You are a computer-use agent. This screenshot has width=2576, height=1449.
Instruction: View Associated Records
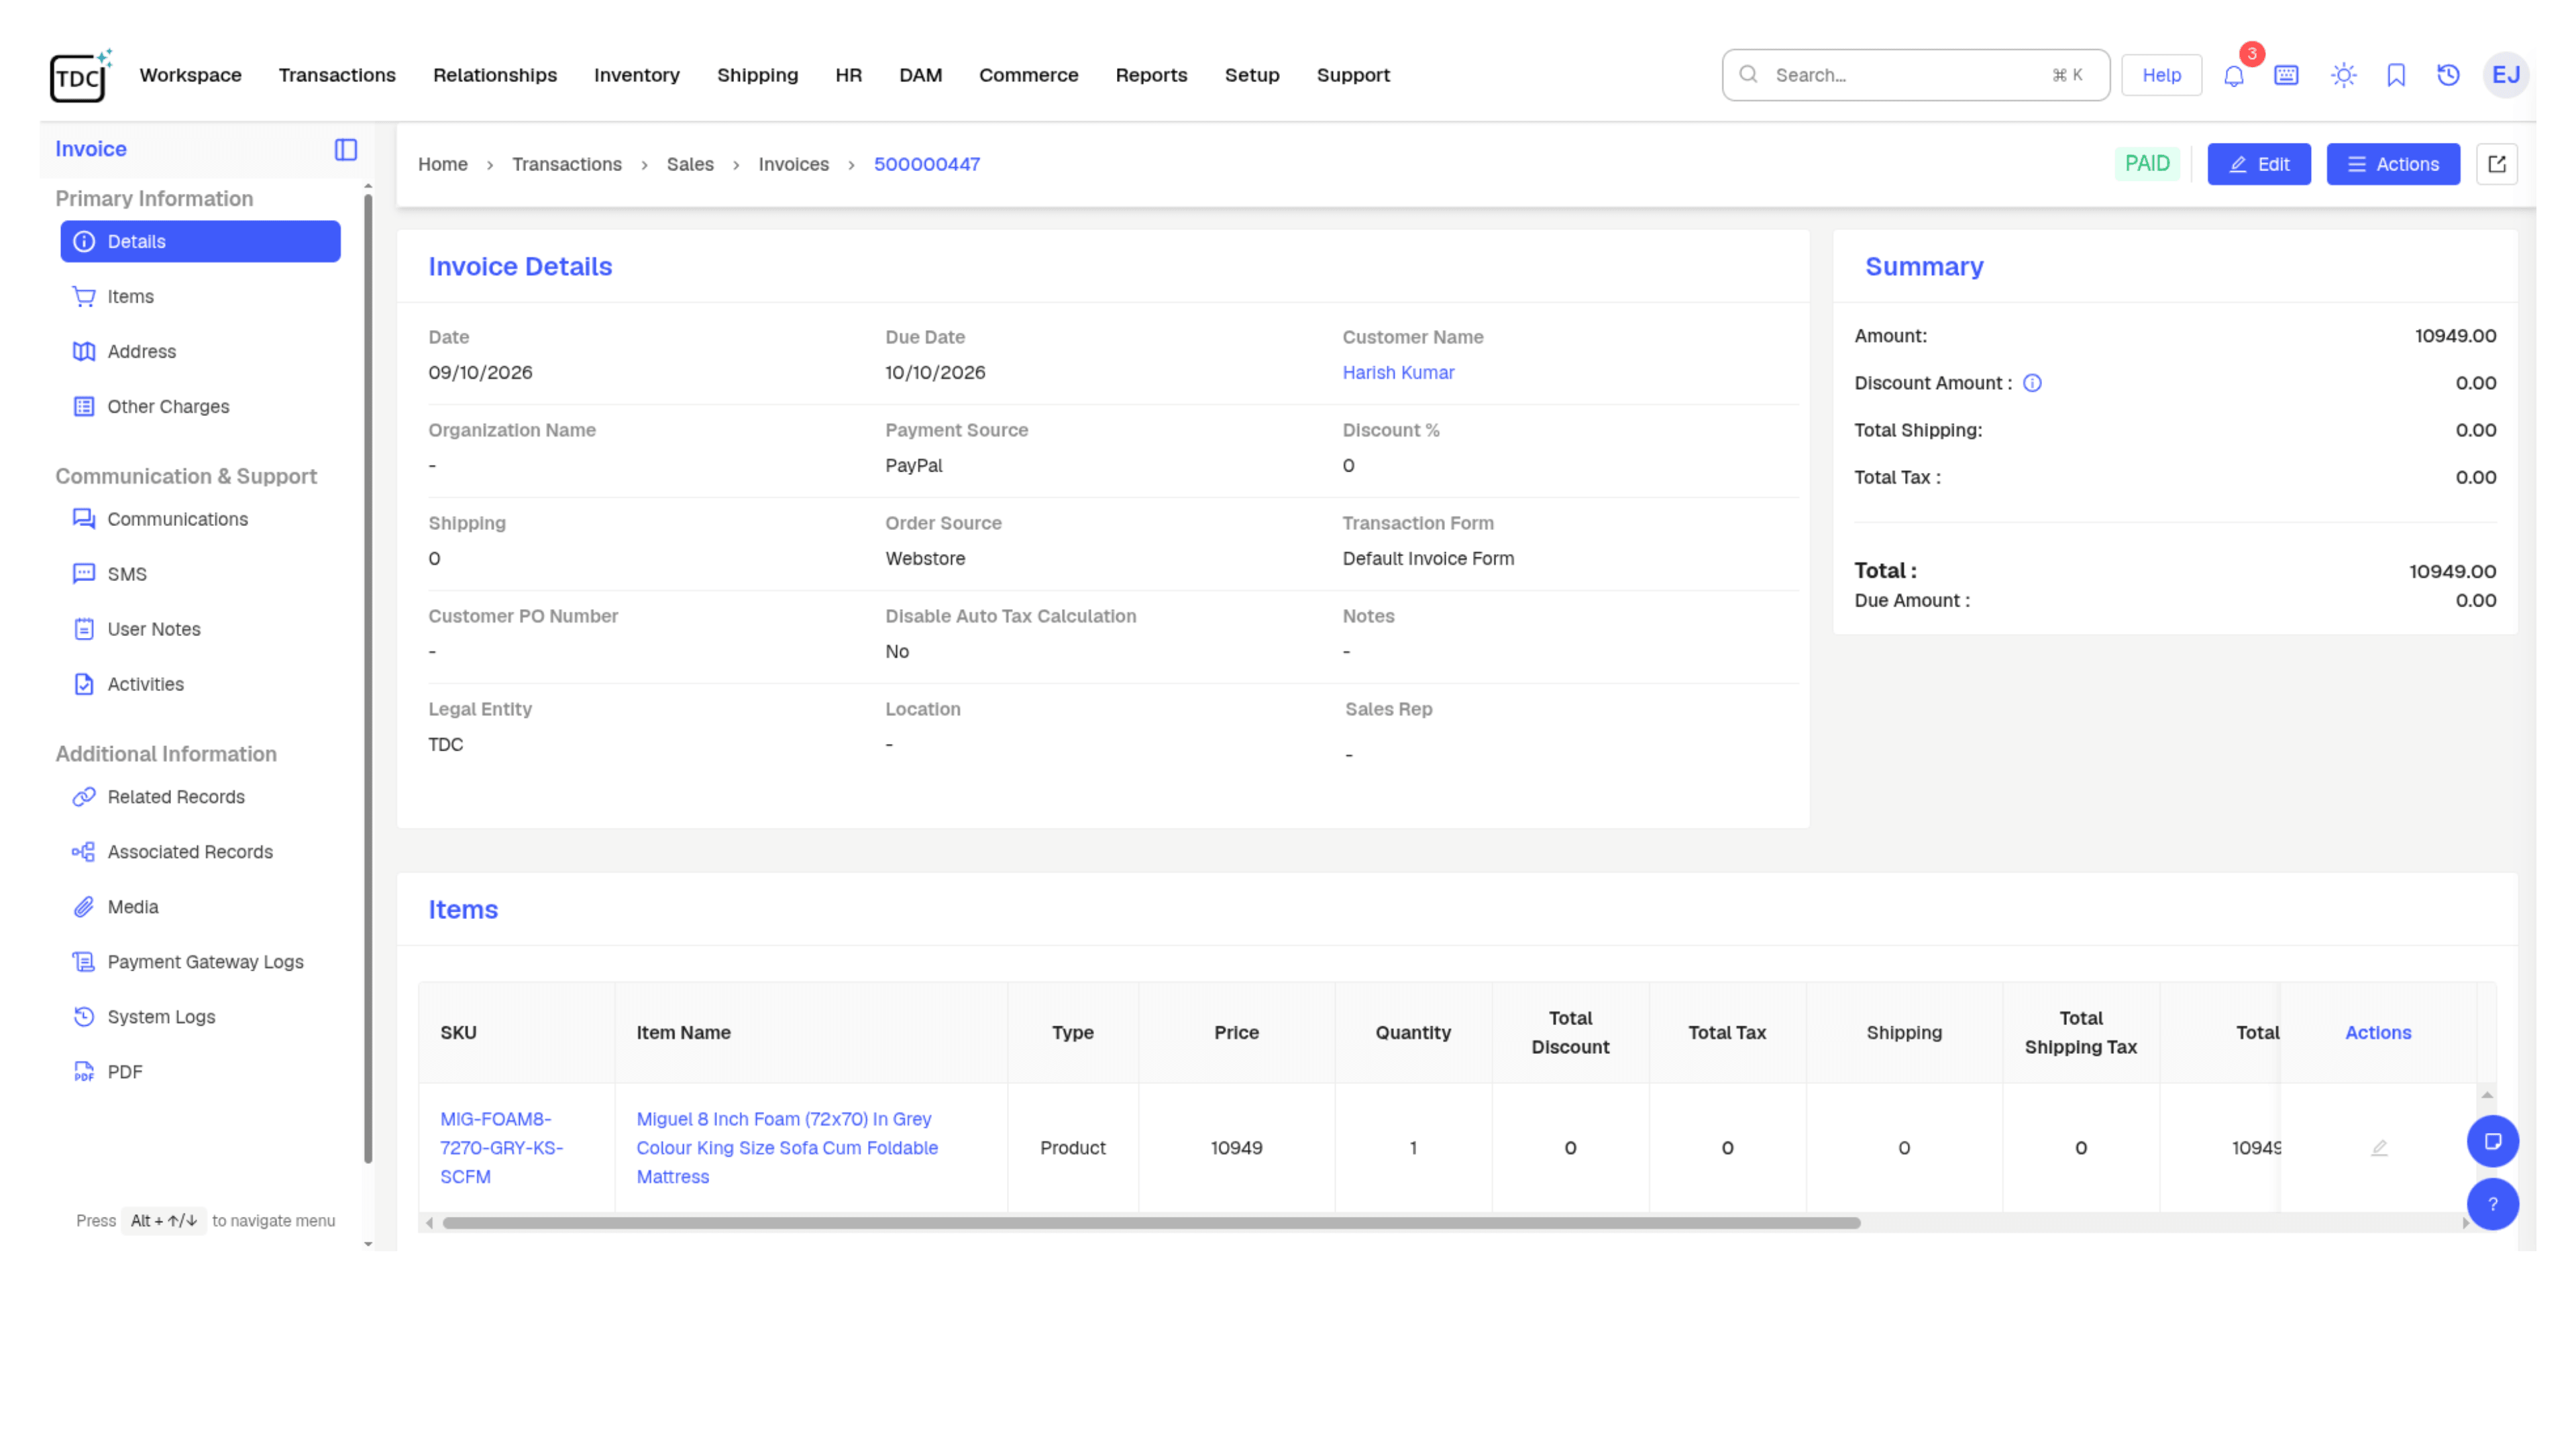pyautogui.click(x=200, y=852)
